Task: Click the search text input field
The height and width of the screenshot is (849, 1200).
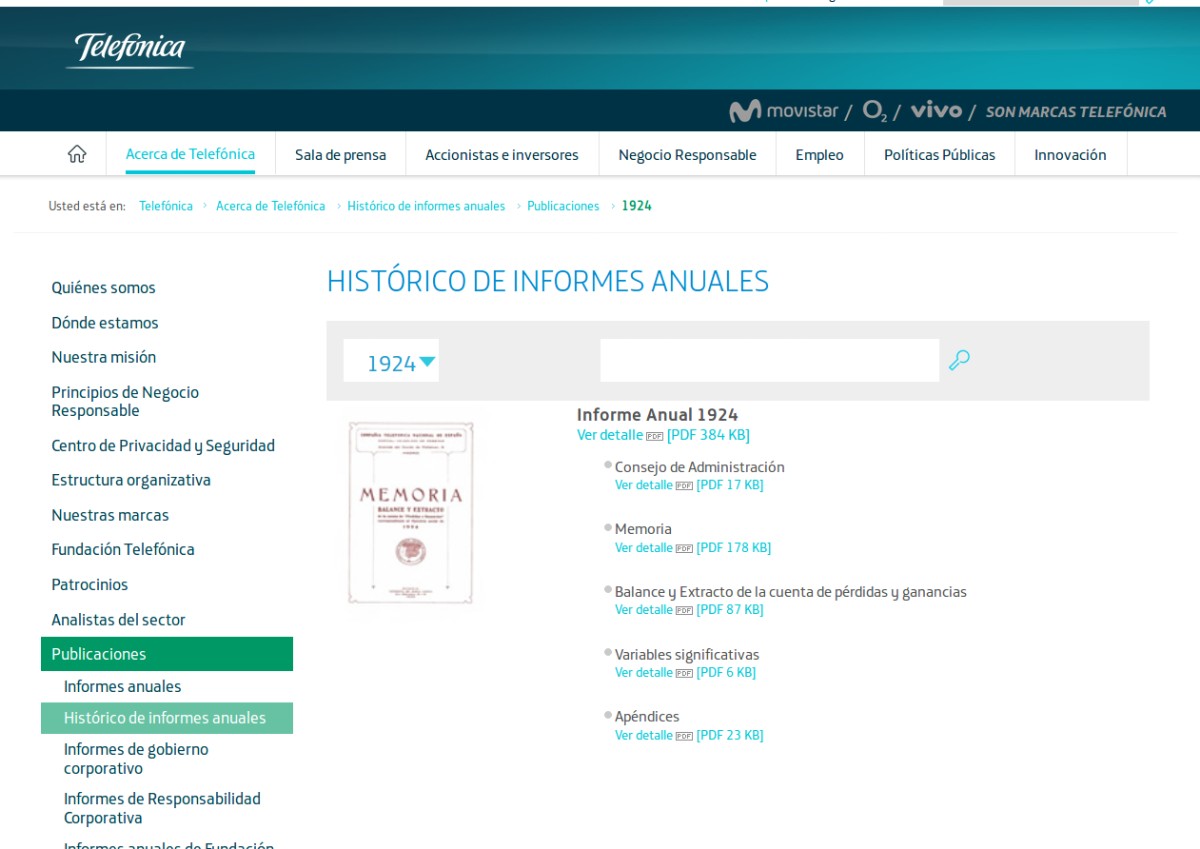Action: pos(768,360)
